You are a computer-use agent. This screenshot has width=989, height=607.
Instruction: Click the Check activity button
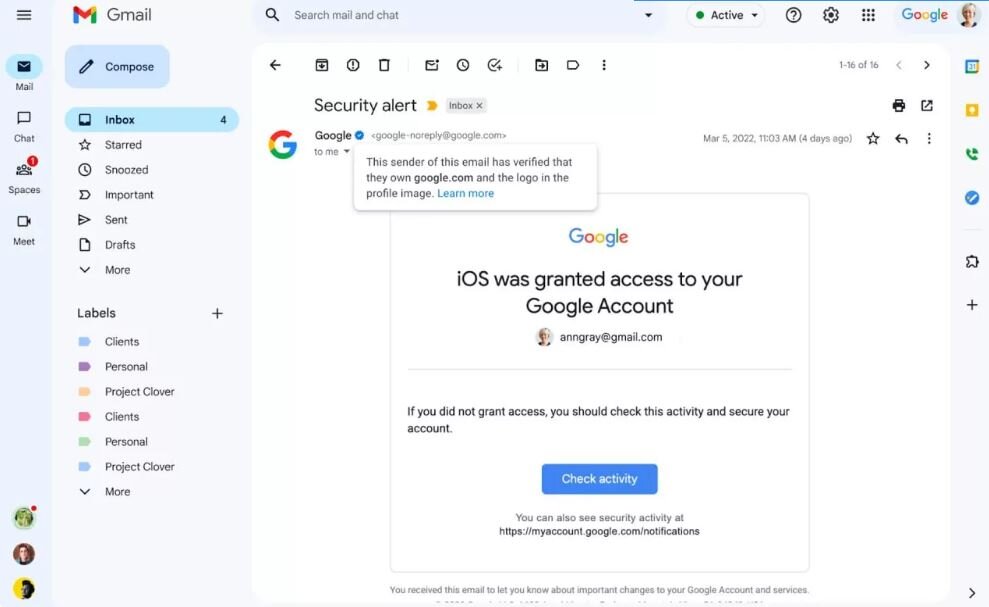pos(599,479)
